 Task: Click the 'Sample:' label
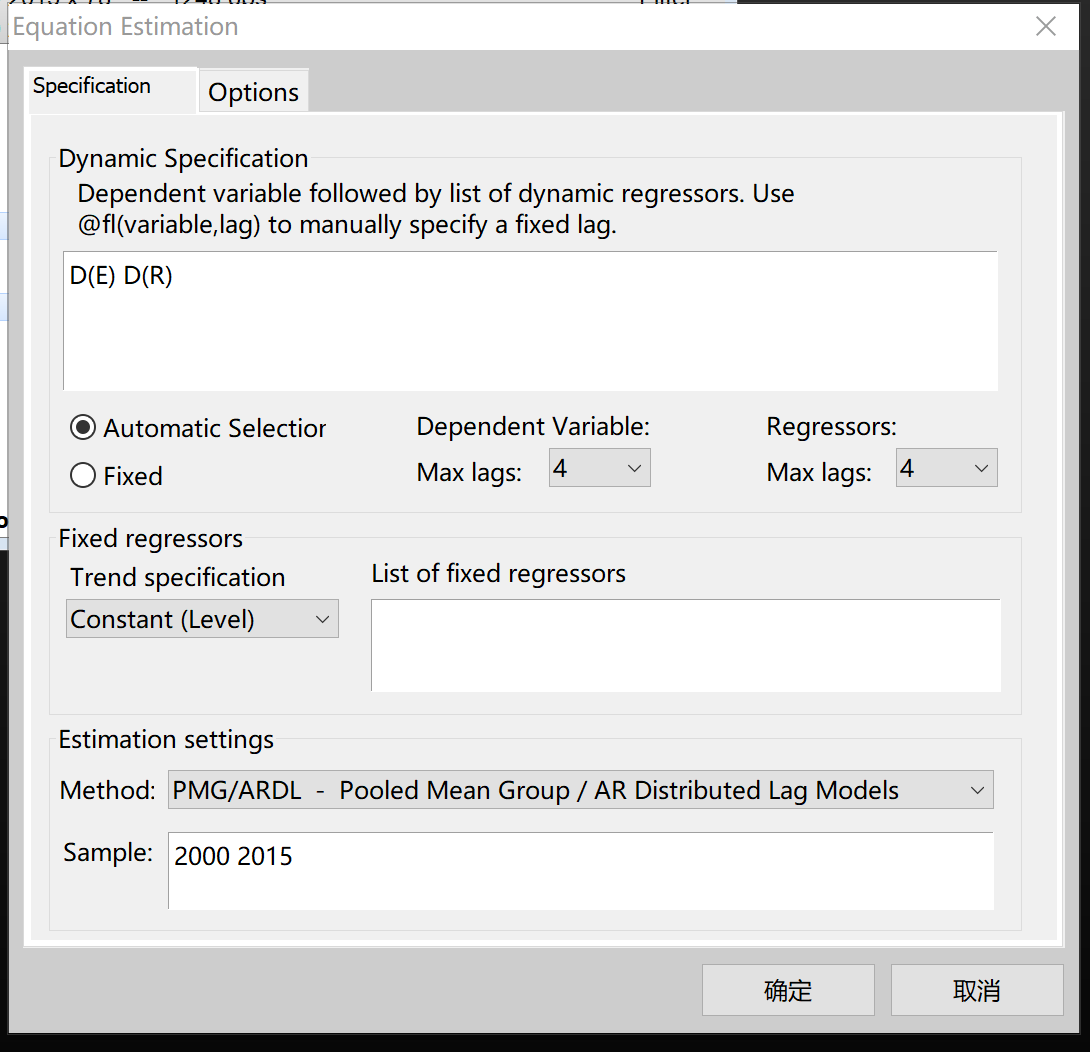[107, 852]
